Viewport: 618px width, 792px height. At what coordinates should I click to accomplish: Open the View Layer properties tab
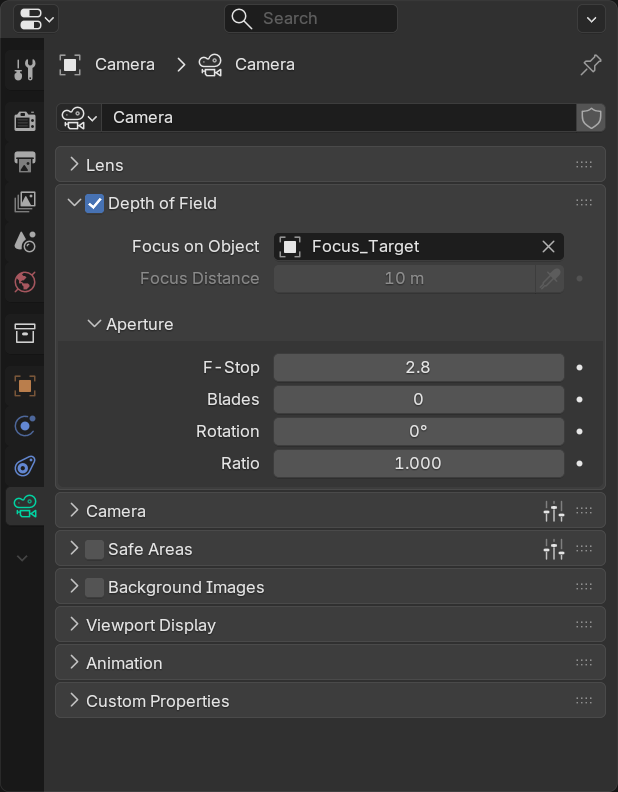coord(25,202)
